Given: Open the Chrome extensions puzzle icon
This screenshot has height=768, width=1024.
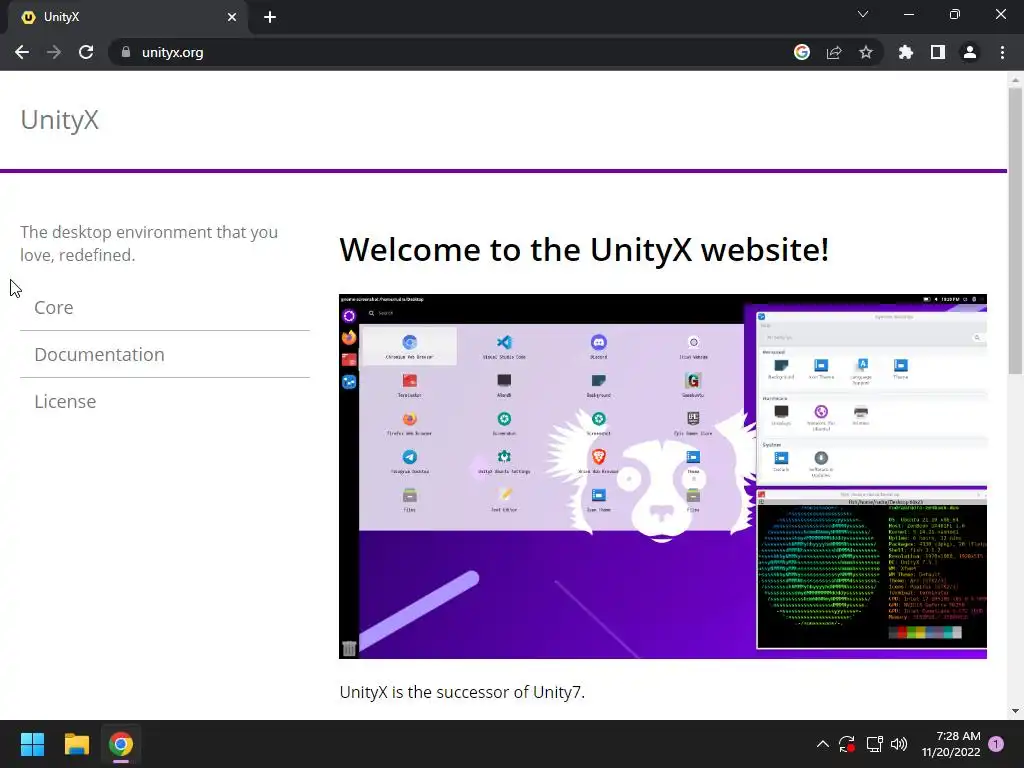Looking at the screenshot, I should [906, 52].
